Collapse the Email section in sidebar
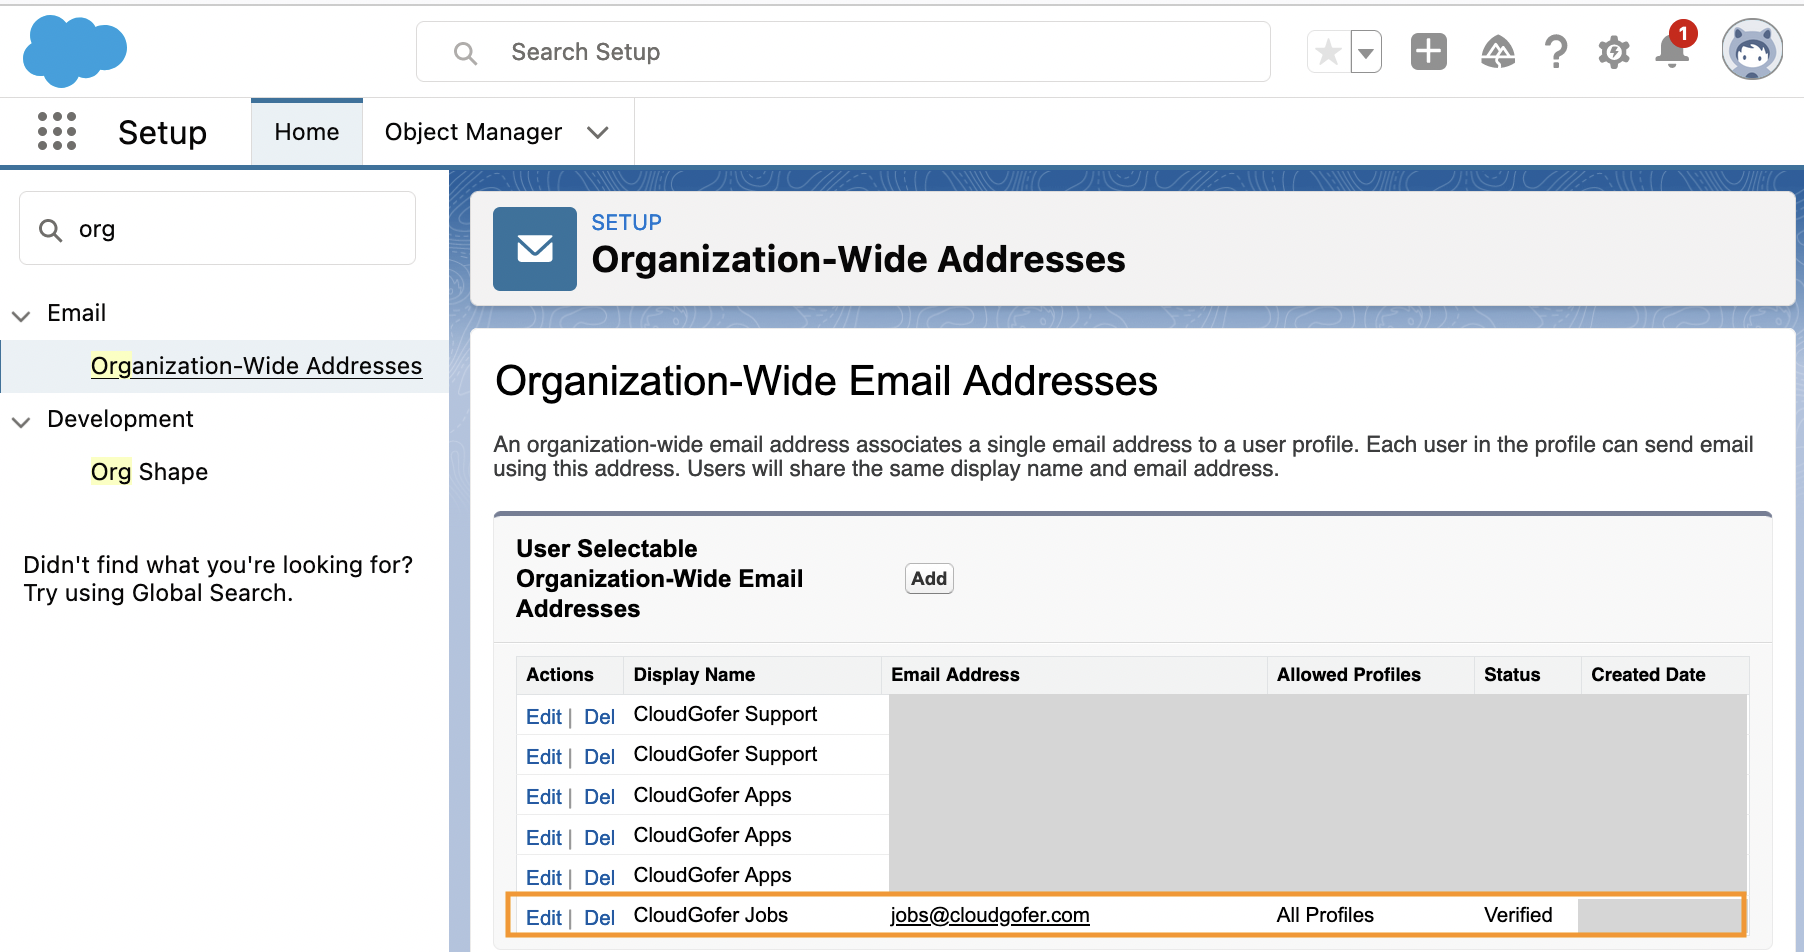Viewport: 1804px width, 952px height. click(x=21, y=315)
